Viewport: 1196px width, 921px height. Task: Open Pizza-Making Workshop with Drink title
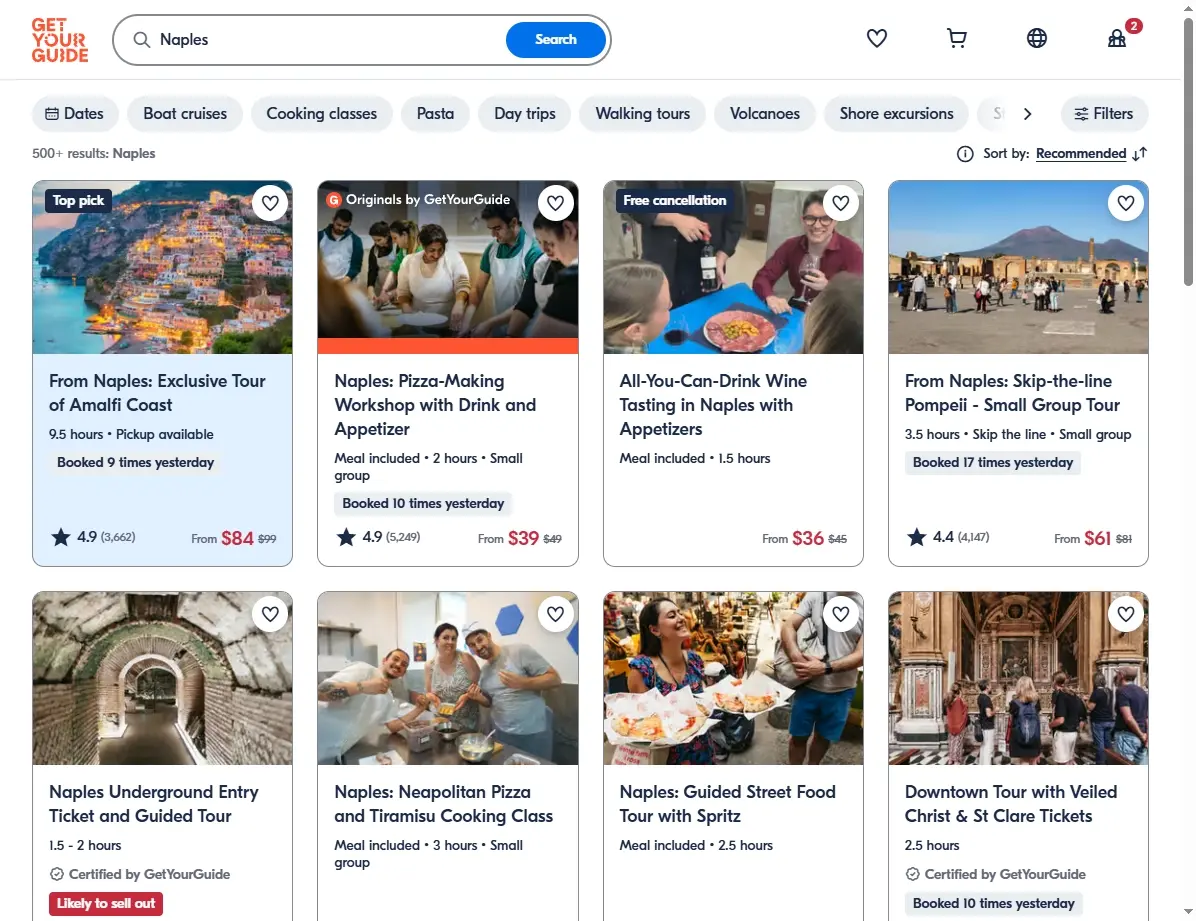pos(436,405)
